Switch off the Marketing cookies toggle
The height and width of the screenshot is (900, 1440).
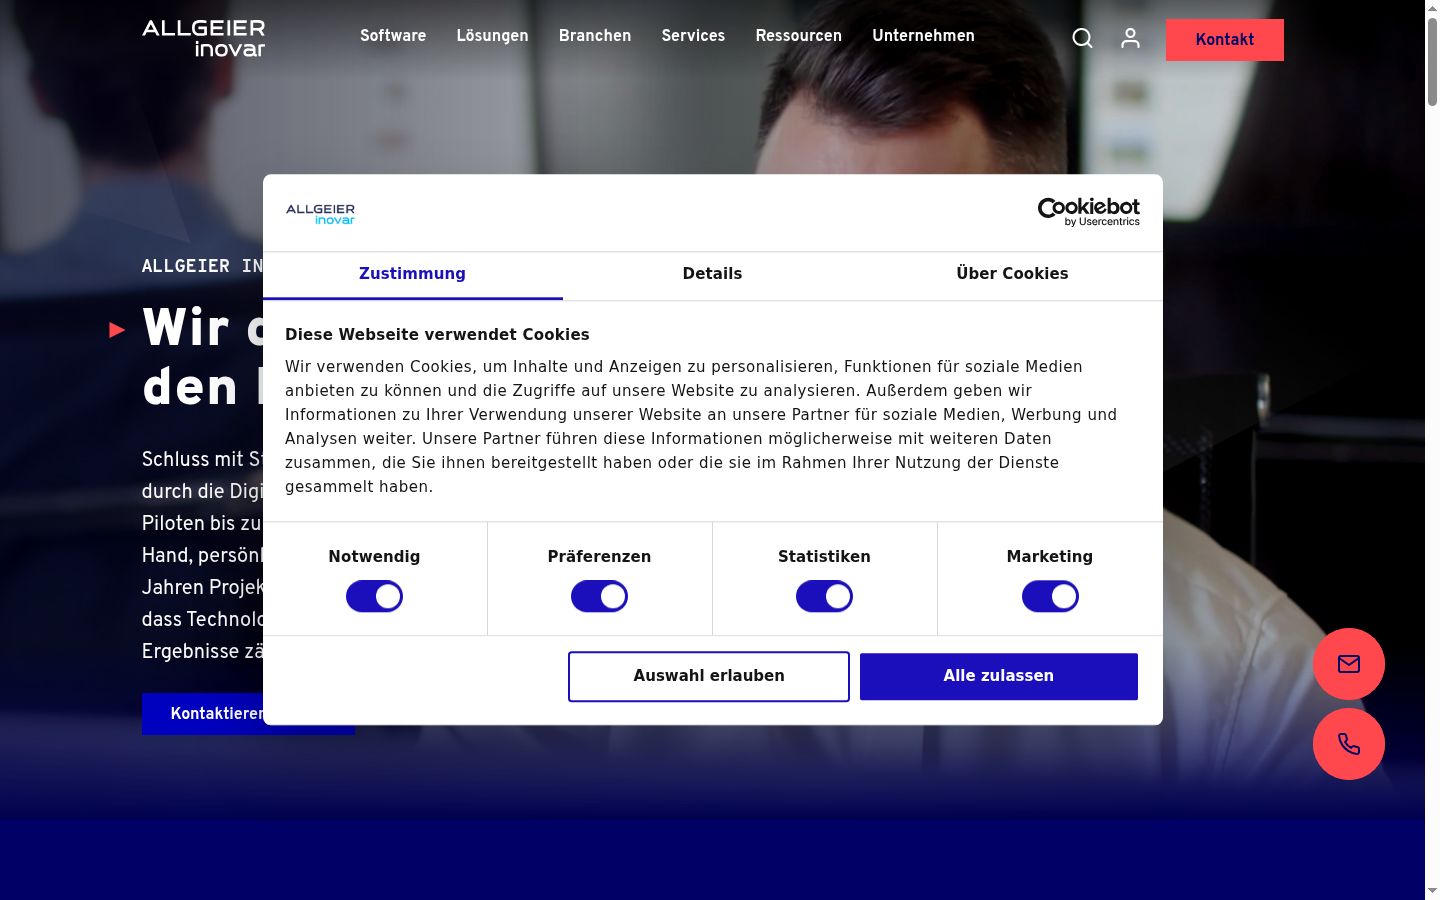point(1050,597)
